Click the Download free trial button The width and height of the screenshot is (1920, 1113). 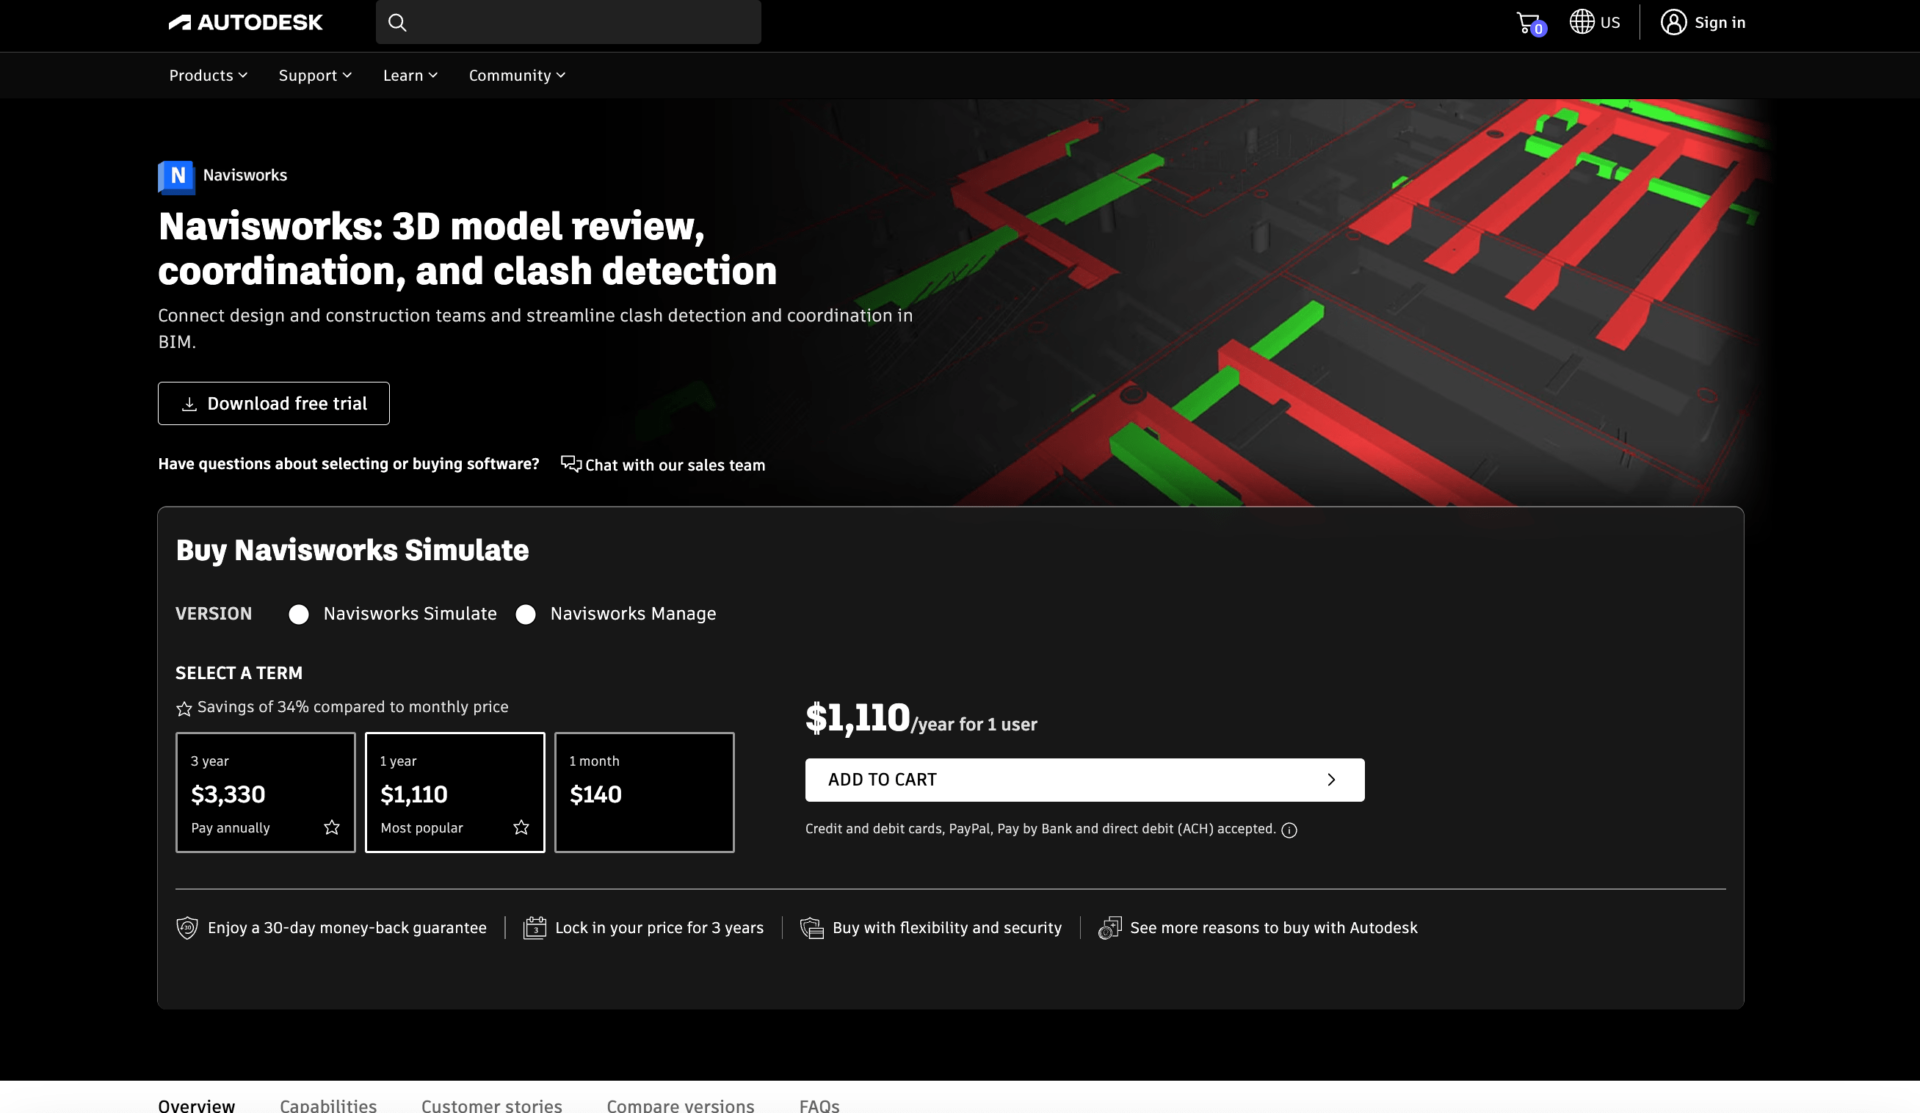point(273,403)
